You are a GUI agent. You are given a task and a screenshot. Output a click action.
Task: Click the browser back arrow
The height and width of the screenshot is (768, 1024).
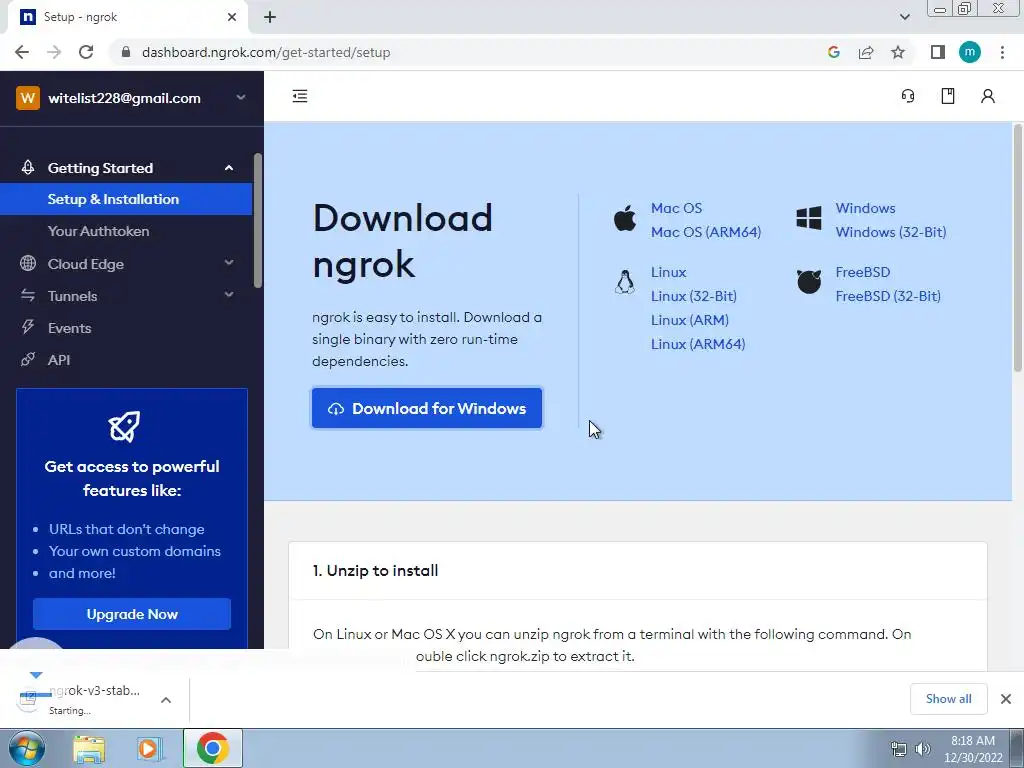(x=22, y=52)
